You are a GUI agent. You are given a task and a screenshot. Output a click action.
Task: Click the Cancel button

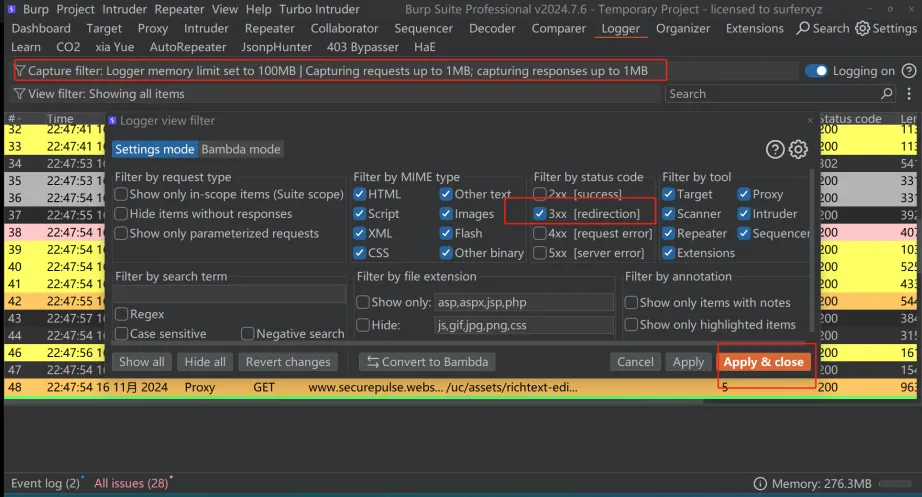[x=635, y=362]
